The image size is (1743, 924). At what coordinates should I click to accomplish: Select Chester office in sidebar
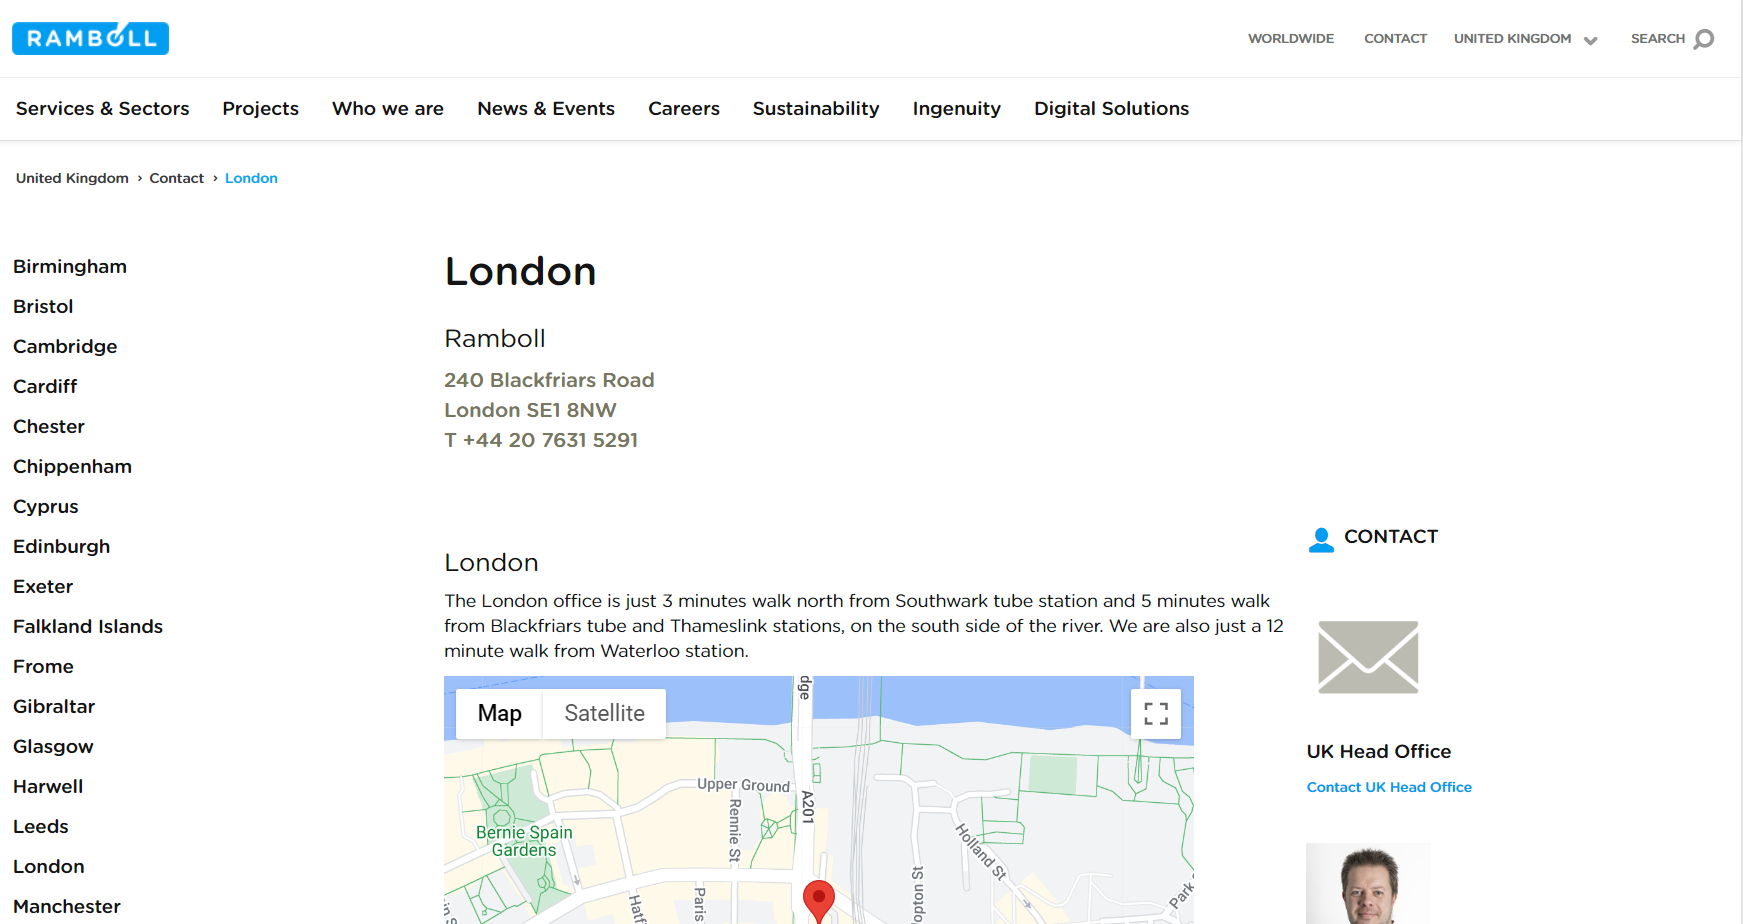pyautogui.click(x=49, y=427)
